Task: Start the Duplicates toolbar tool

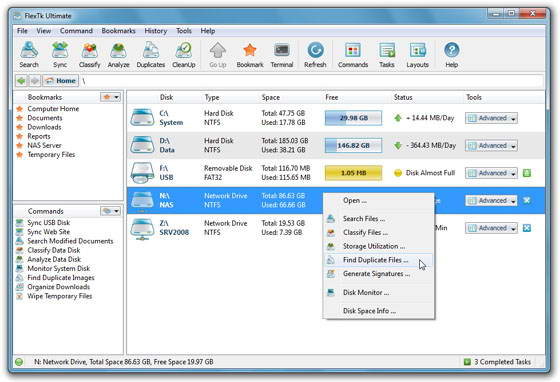Action: point(151,54)
